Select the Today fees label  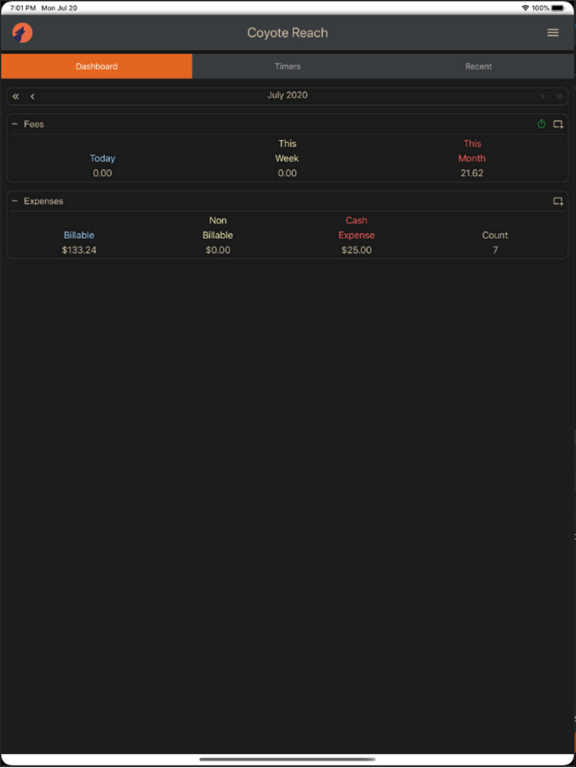coord(102,159)
